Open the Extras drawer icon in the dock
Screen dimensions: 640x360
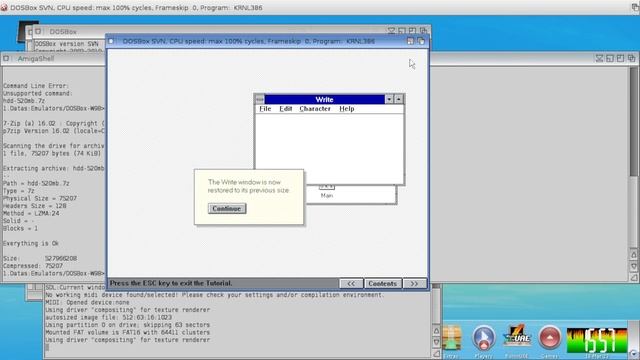[452, 339]
